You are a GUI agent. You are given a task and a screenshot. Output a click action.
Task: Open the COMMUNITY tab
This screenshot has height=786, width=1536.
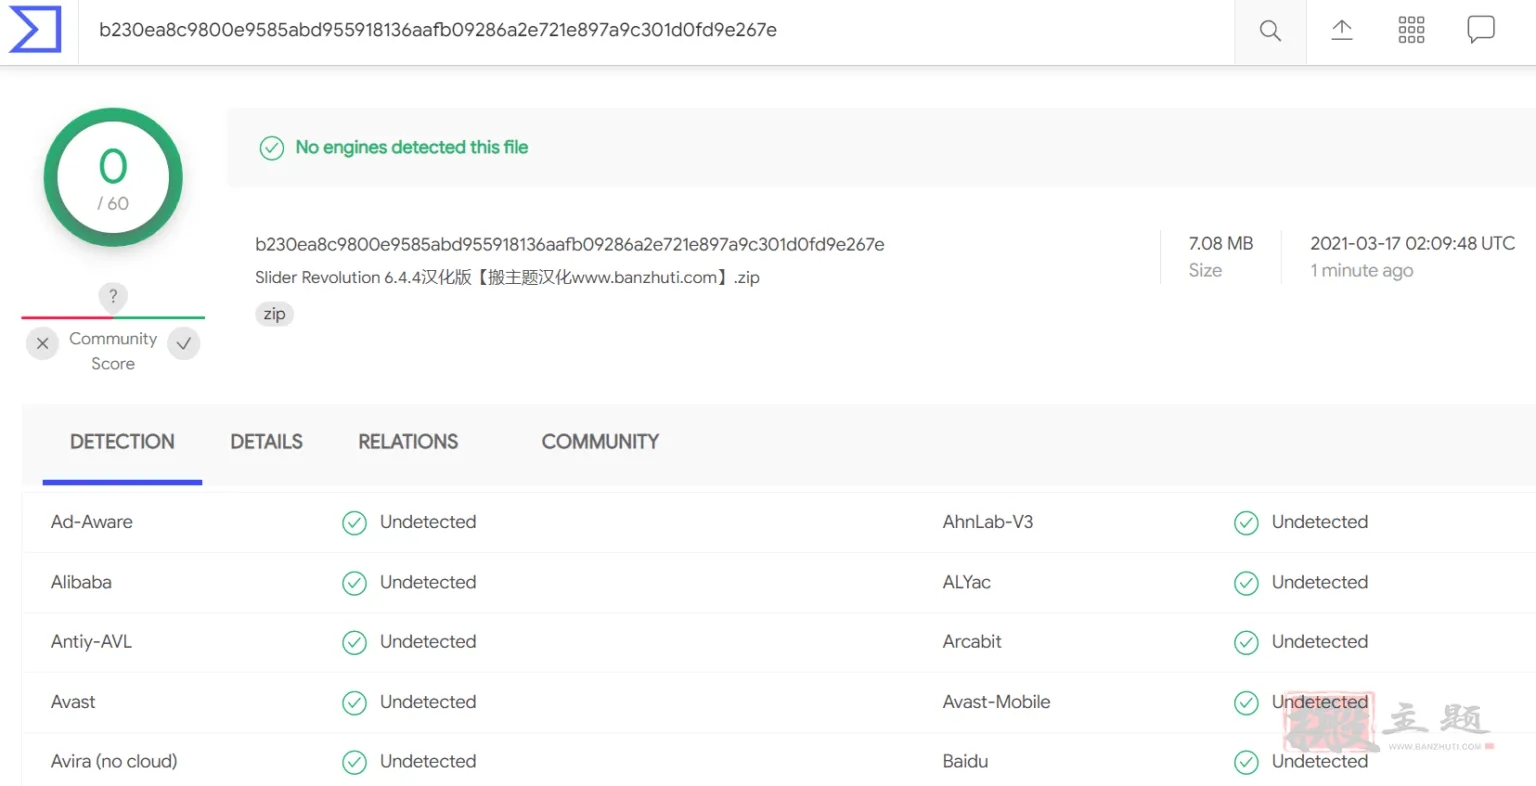[x=600, y=441]
